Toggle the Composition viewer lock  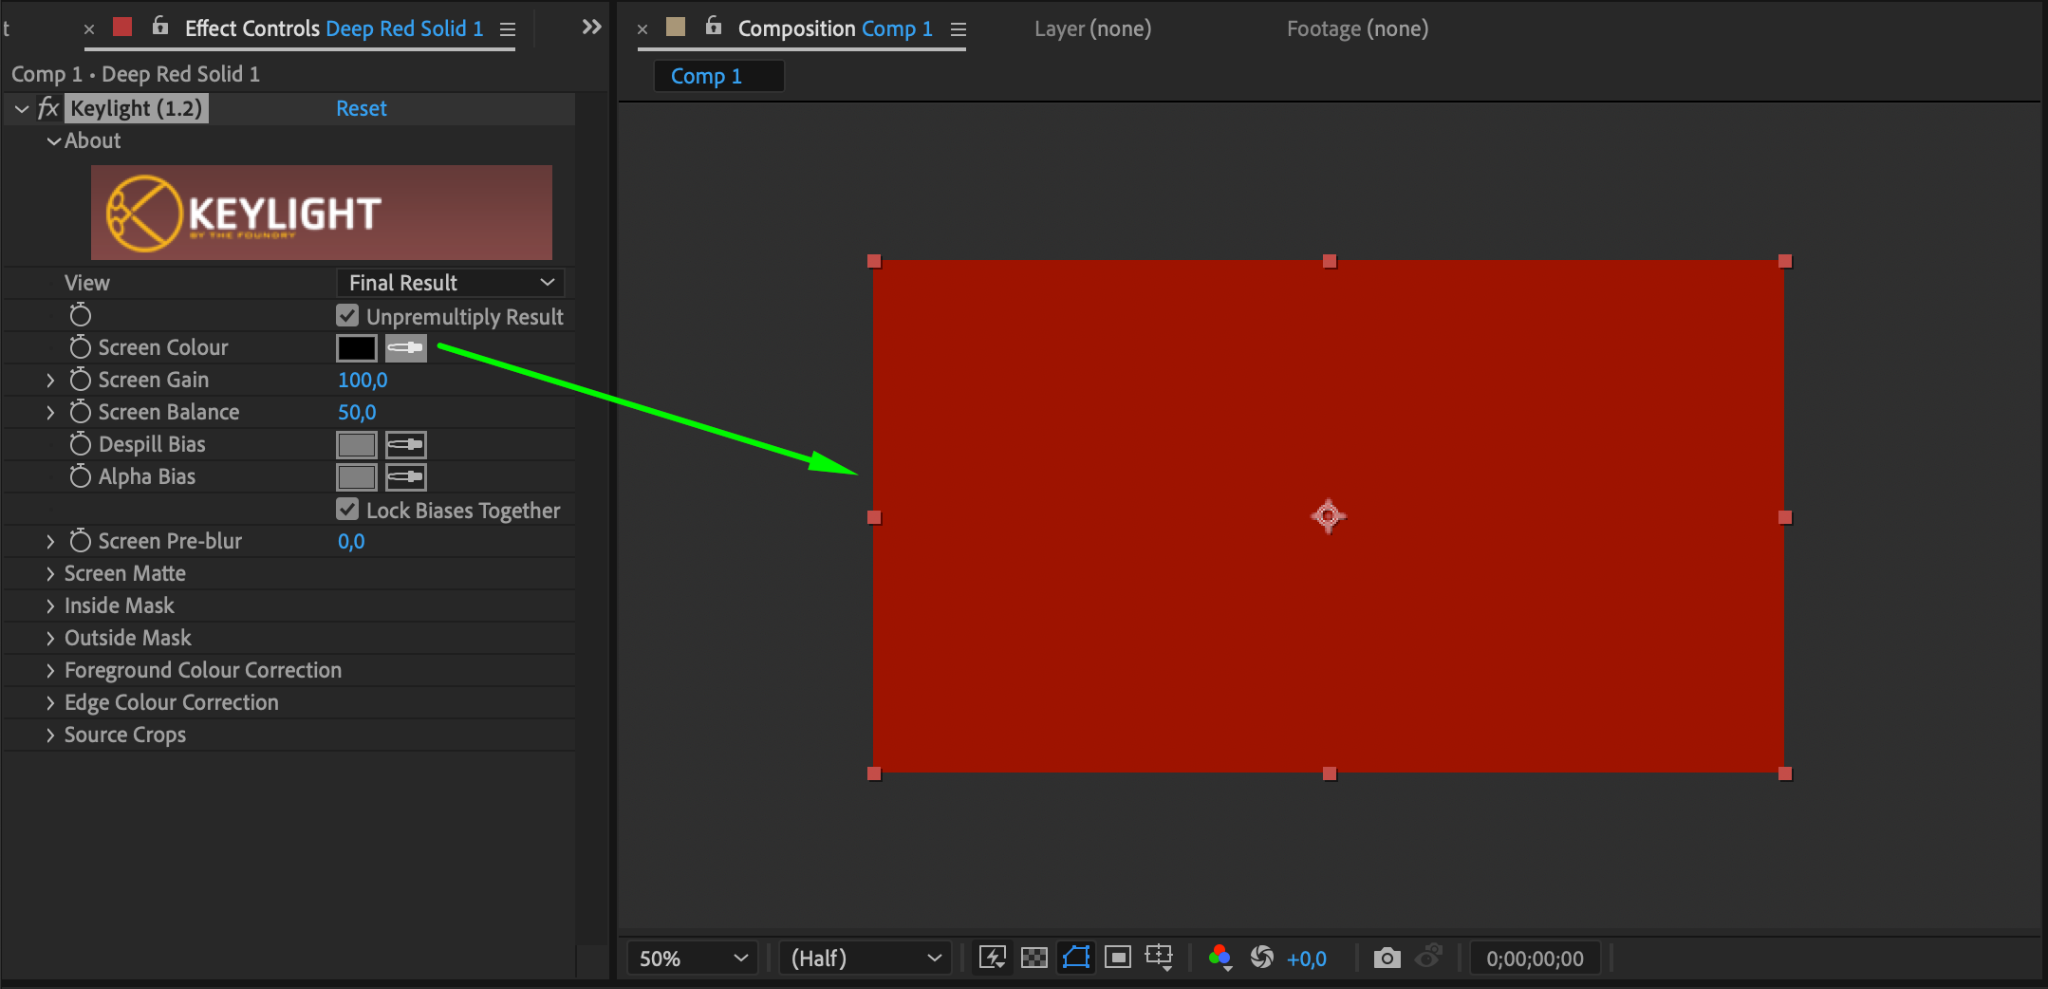pos(713,27)
